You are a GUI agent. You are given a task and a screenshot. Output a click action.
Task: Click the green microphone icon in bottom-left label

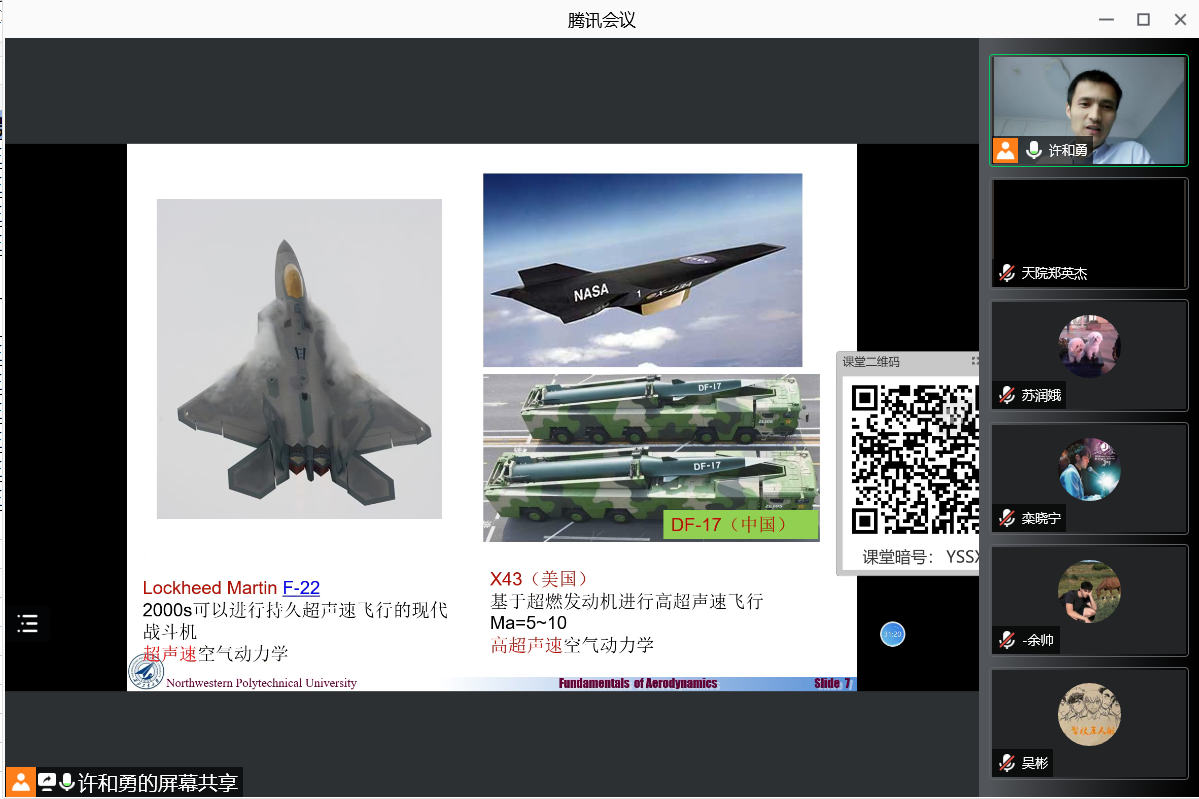coord(67,782)
